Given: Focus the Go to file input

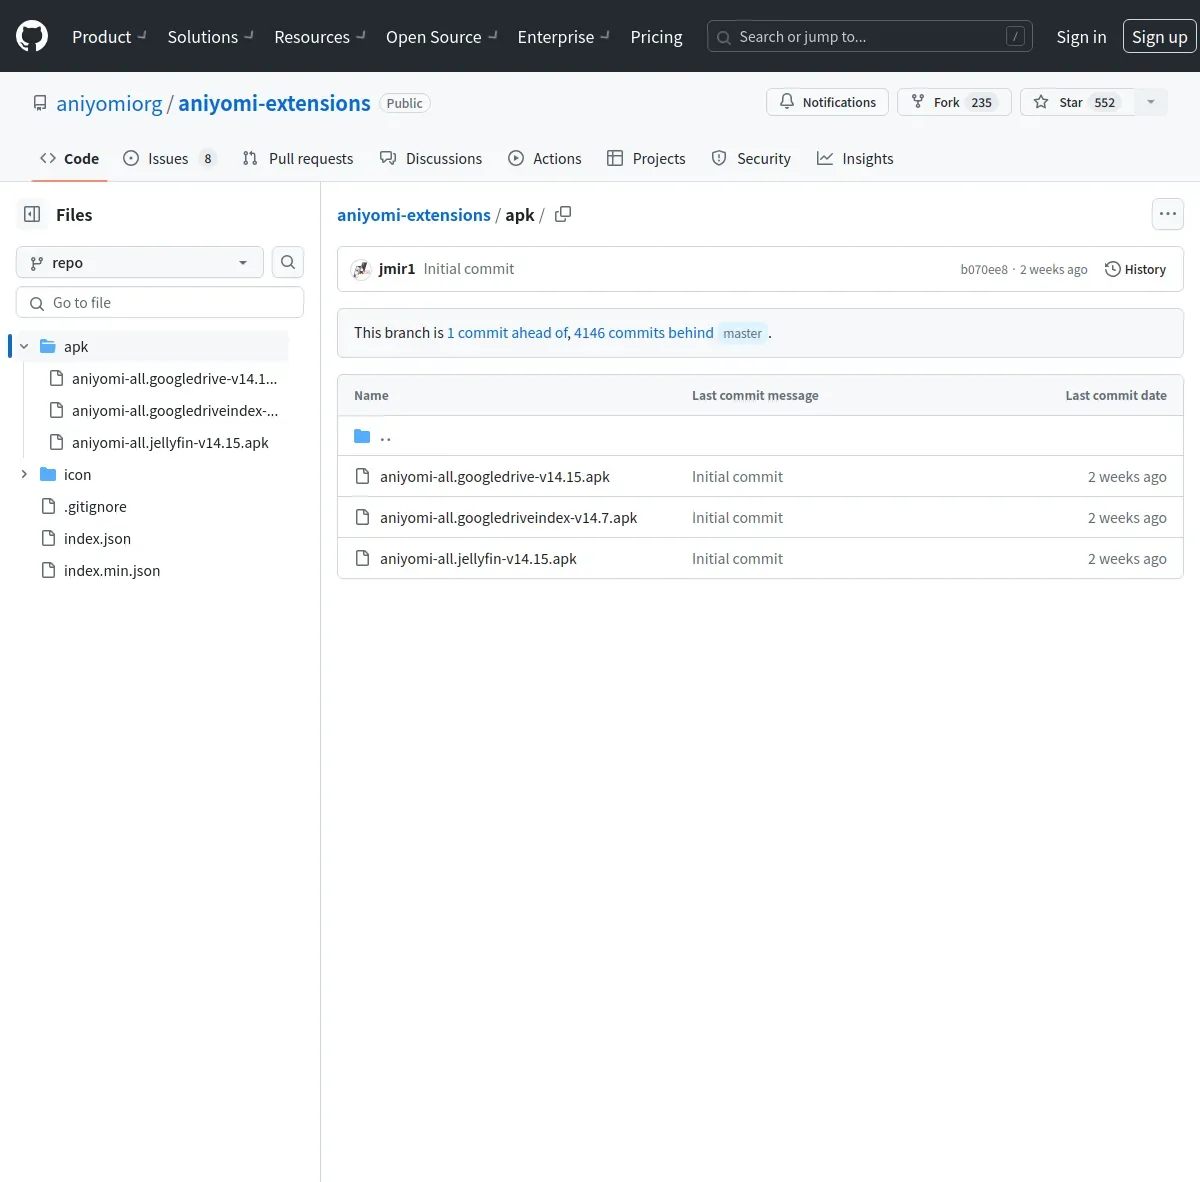Looking at the screenshot, I should (x=160, y=302).
